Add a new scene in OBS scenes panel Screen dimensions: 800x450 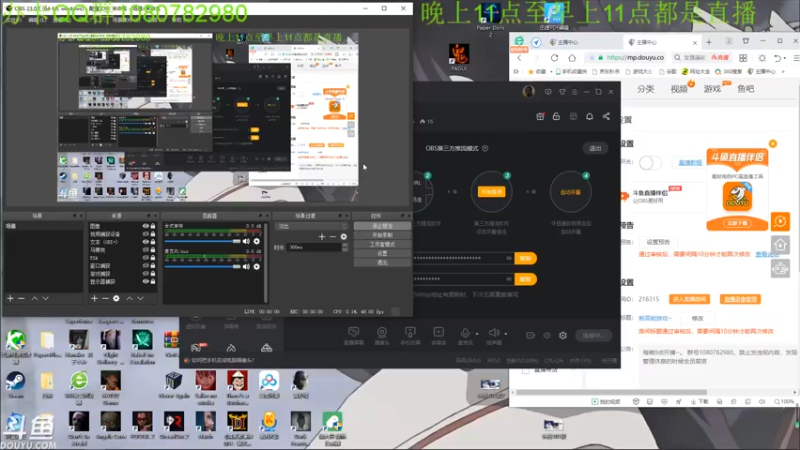(10, 298)
